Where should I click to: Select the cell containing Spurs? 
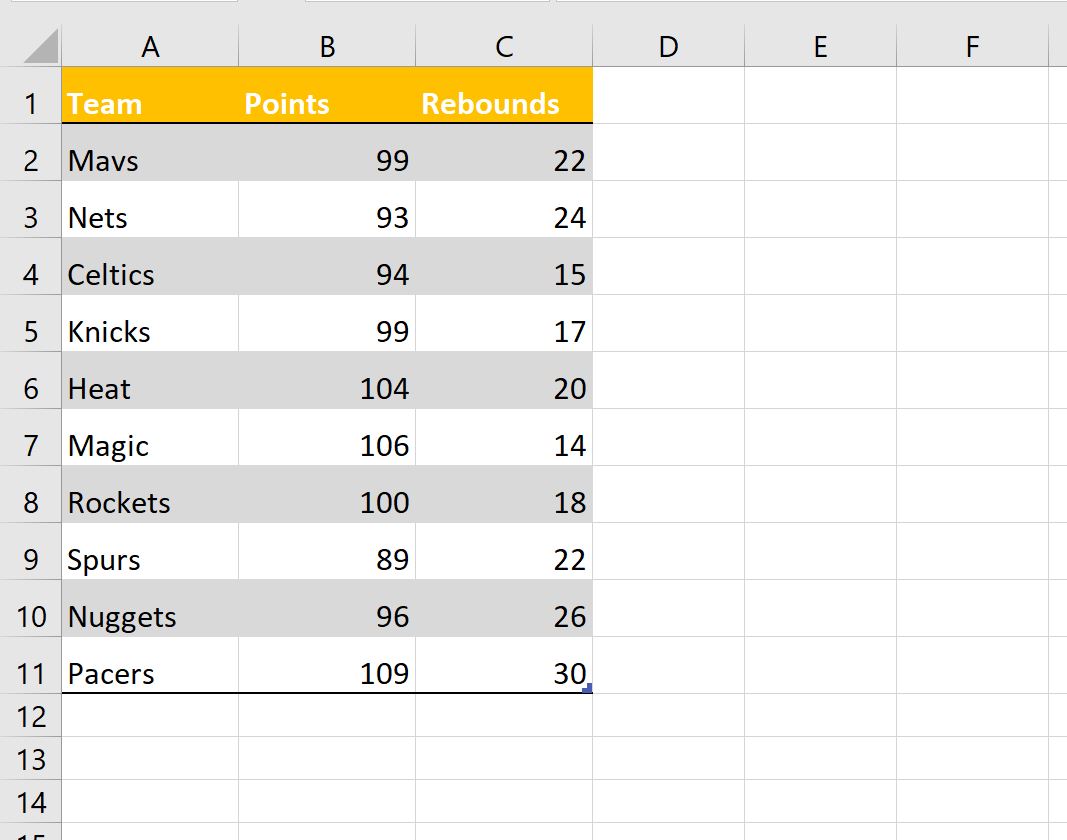[150, 559]
